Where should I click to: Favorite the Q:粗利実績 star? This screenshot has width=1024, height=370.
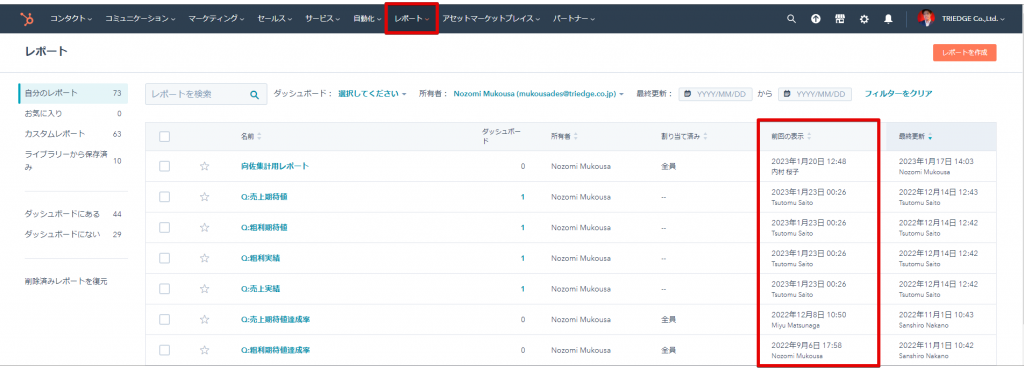tap(204, 258)
